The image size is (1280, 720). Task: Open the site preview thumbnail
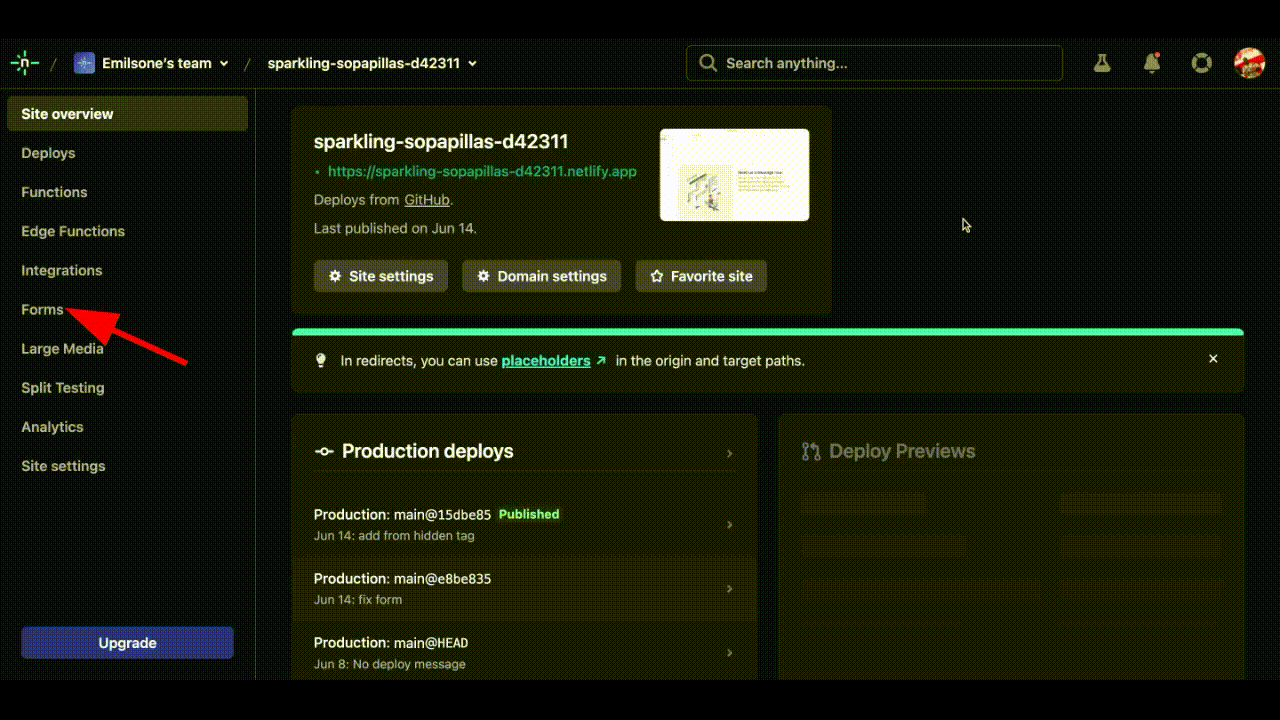[734, 175]
